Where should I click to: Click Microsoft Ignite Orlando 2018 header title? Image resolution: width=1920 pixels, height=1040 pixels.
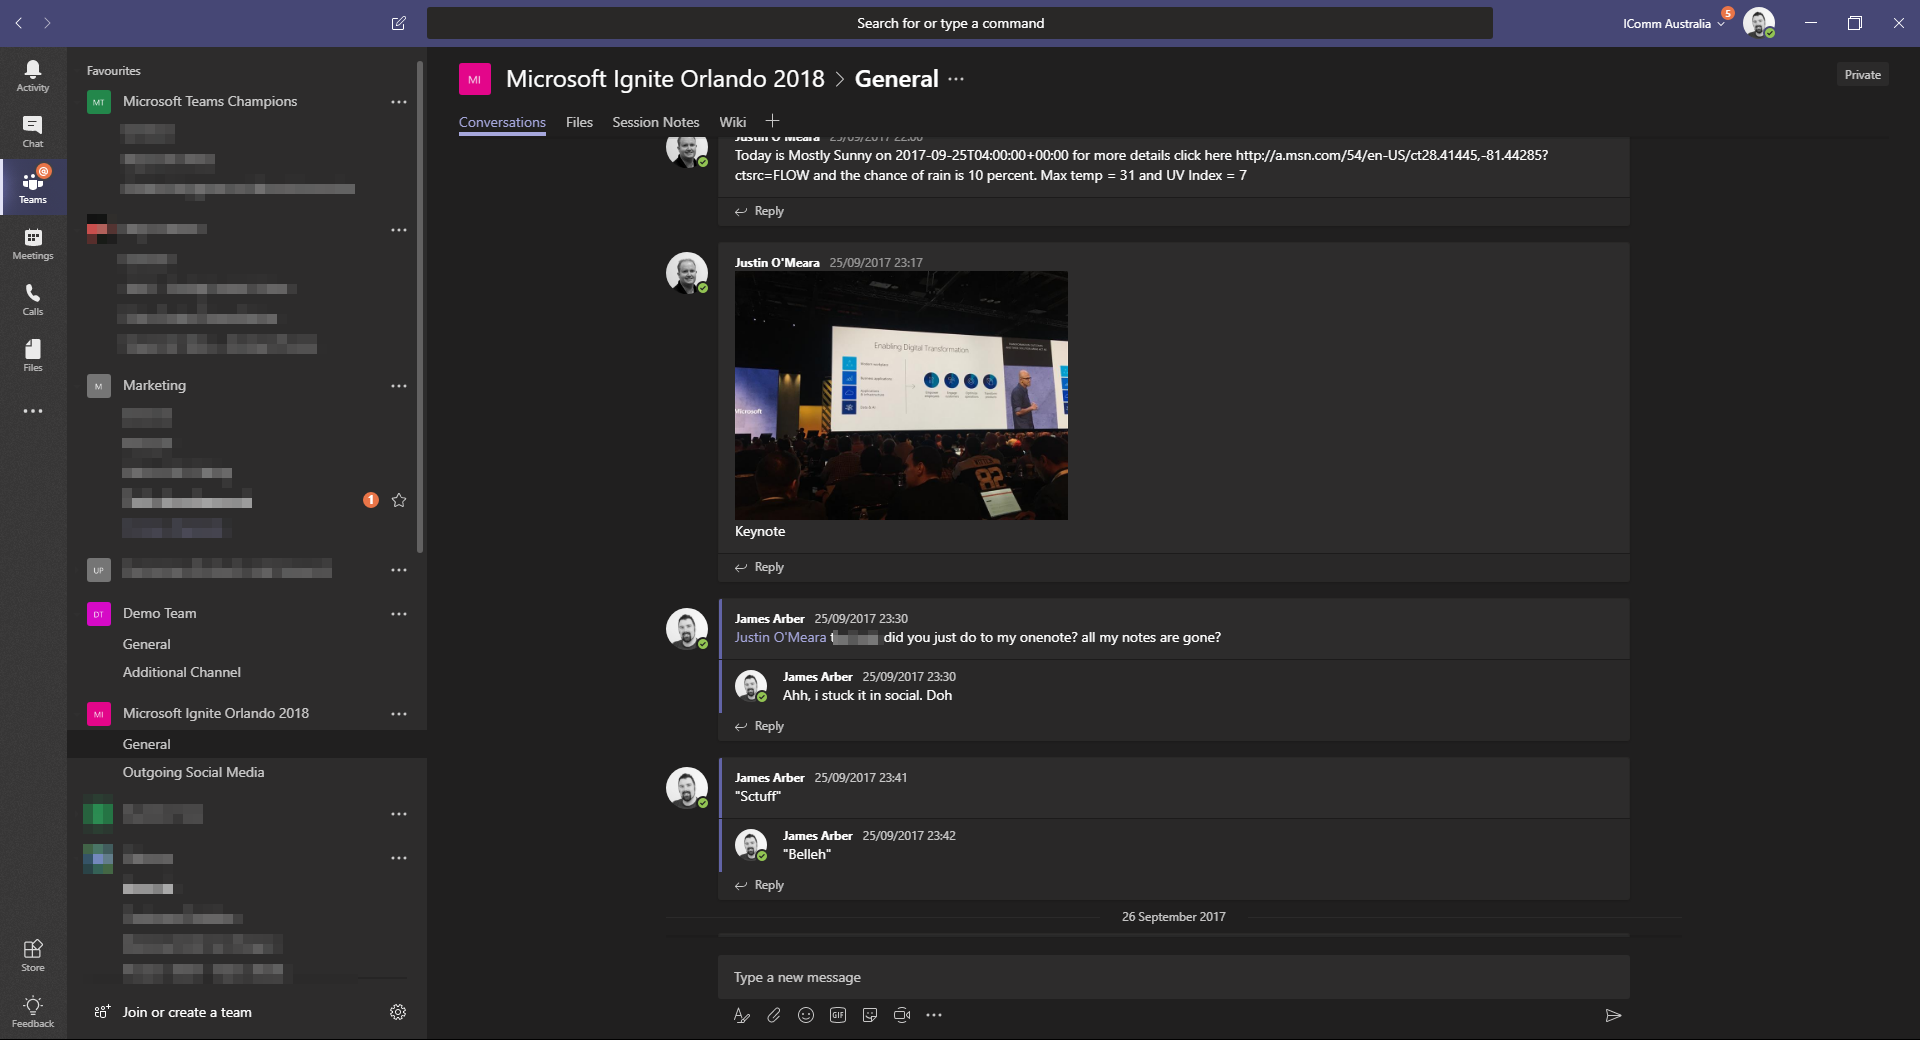point(665,79)
